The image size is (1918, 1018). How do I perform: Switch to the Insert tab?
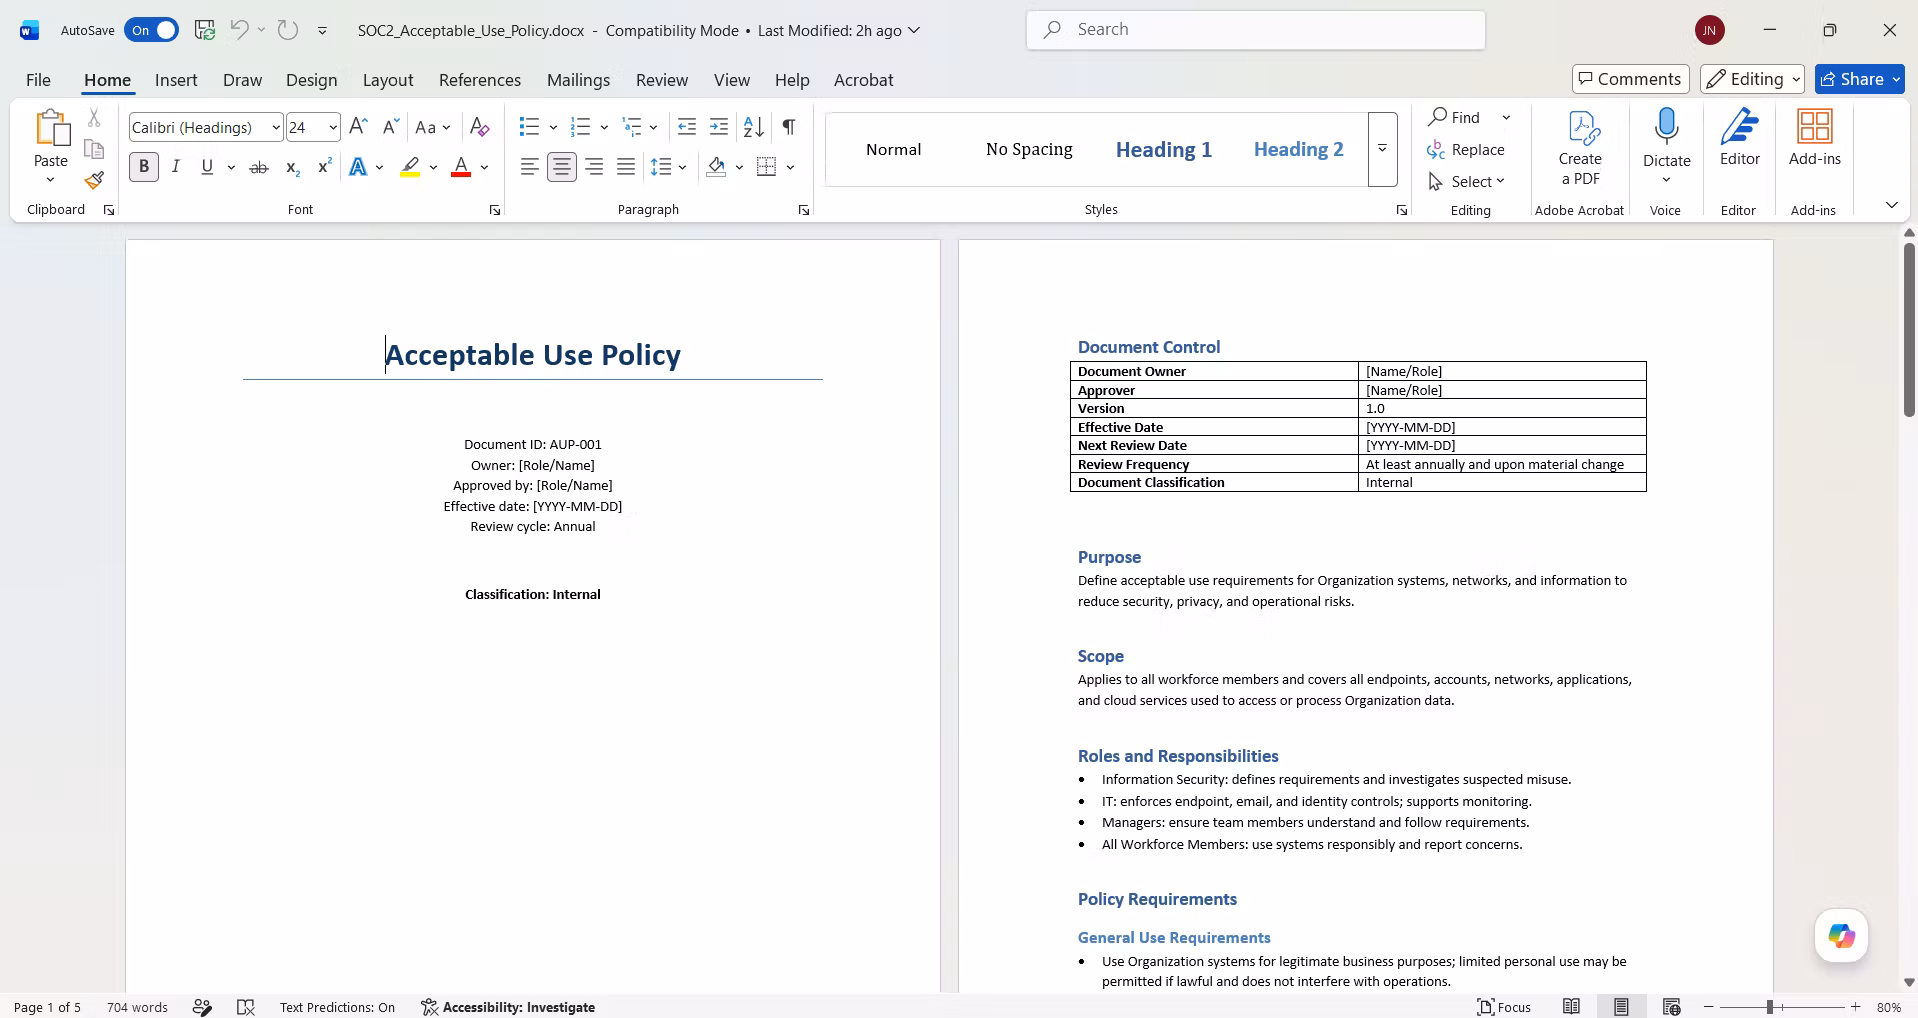click(176, 80)
